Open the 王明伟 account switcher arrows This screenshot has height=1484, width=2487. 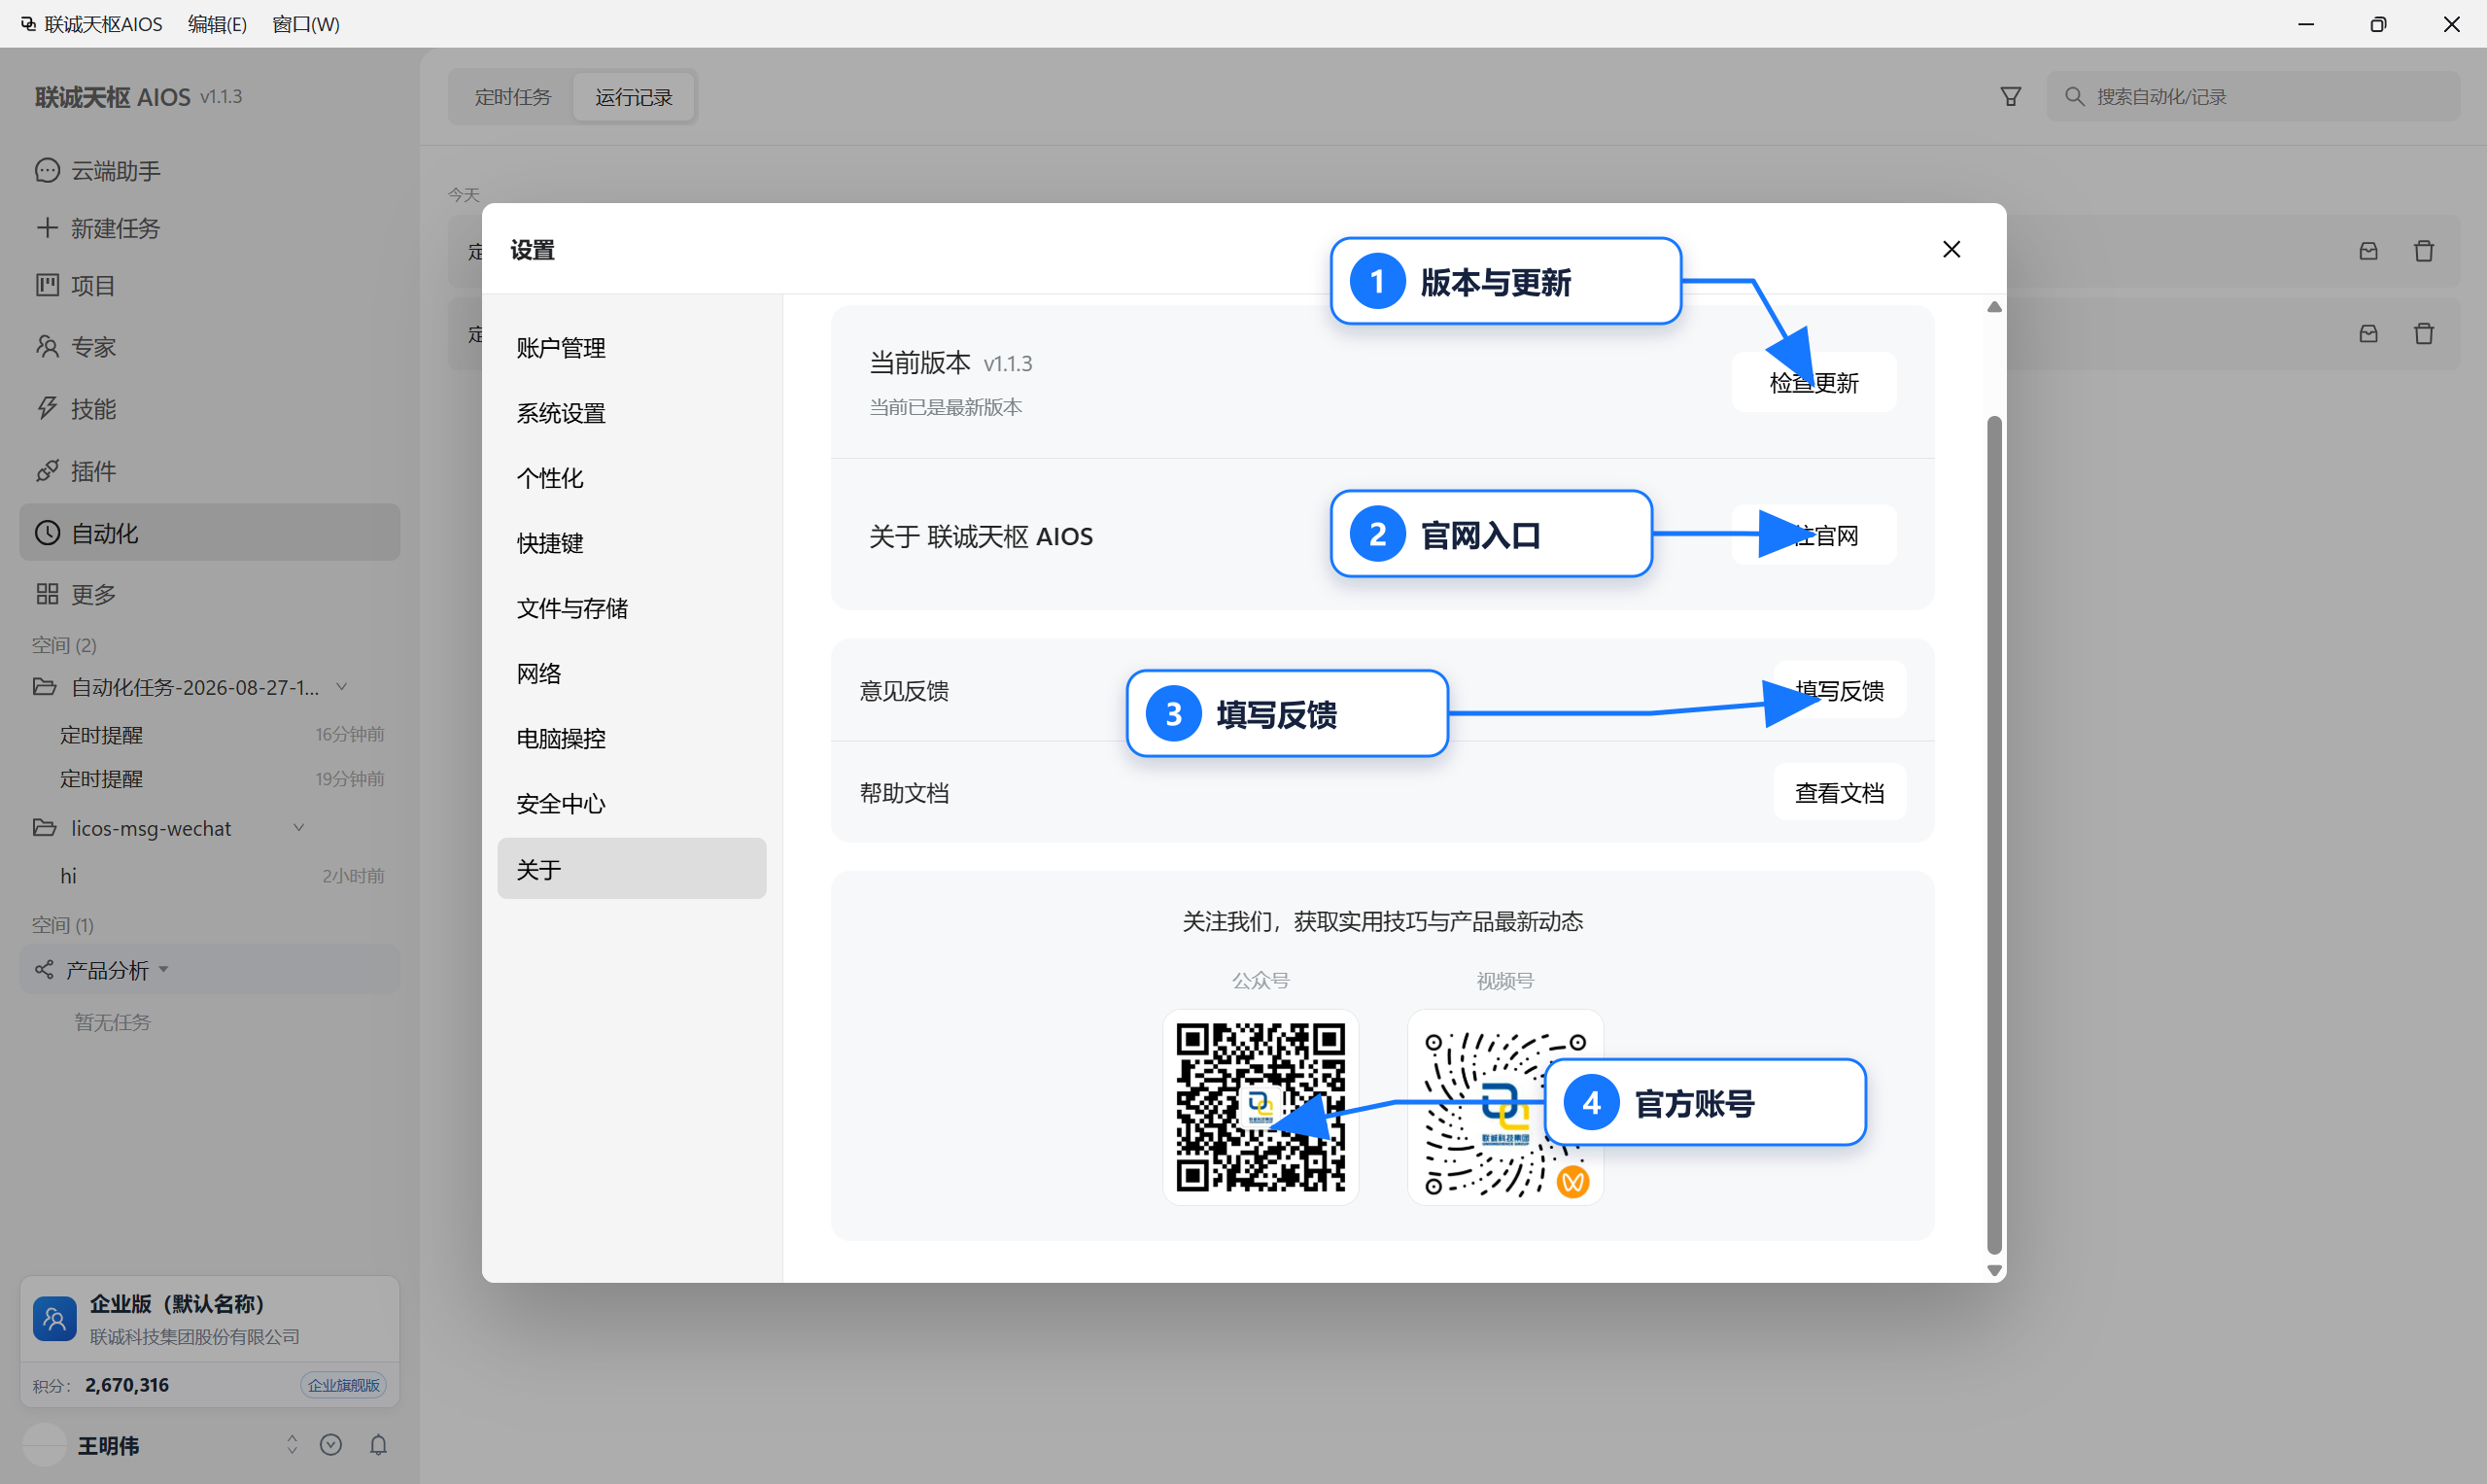(x=292, y=1445)
